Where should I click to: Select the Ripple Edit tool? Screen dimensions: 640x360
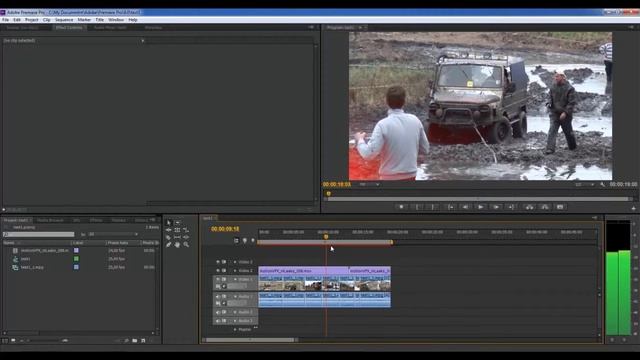click(x=169, y=230)
